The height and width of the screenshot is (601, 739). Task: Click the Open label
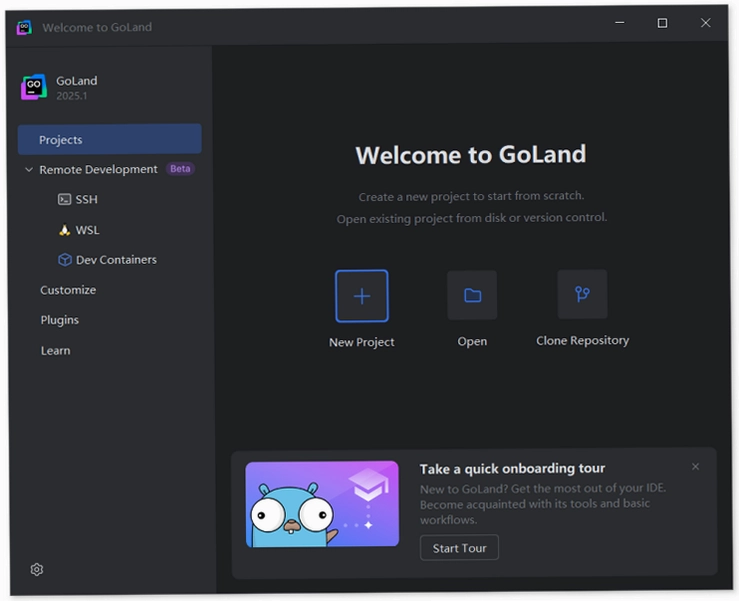point(472,341)
